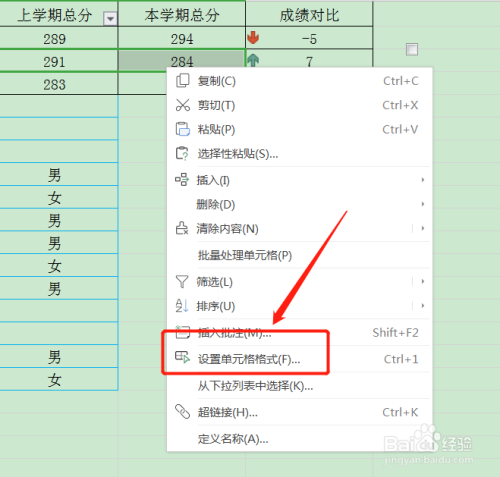Image resolution: width=500 pixels, height=477 pixels.
Task: Click the 本学期总分 column header cell
Action: pos(182,15)
